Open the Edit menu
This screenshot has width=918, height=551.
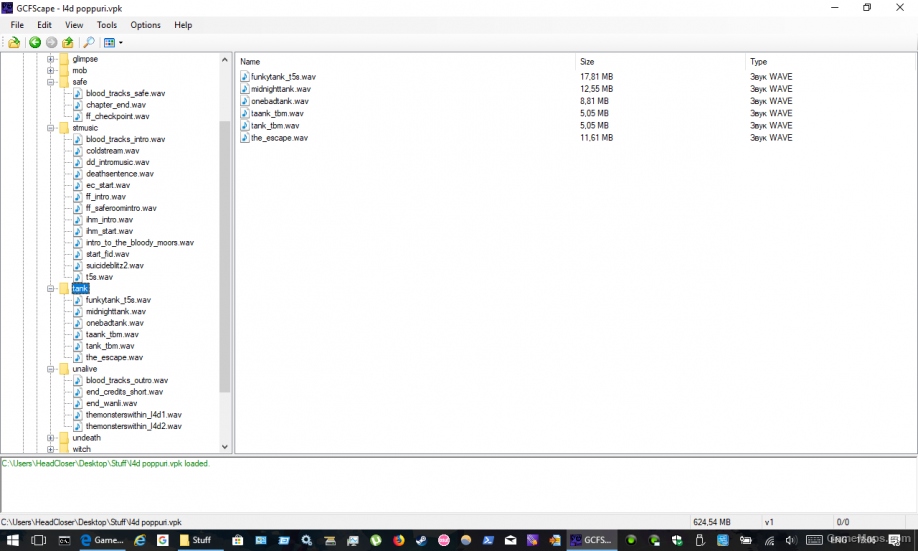pyautogui.click(x=44, y=25)
